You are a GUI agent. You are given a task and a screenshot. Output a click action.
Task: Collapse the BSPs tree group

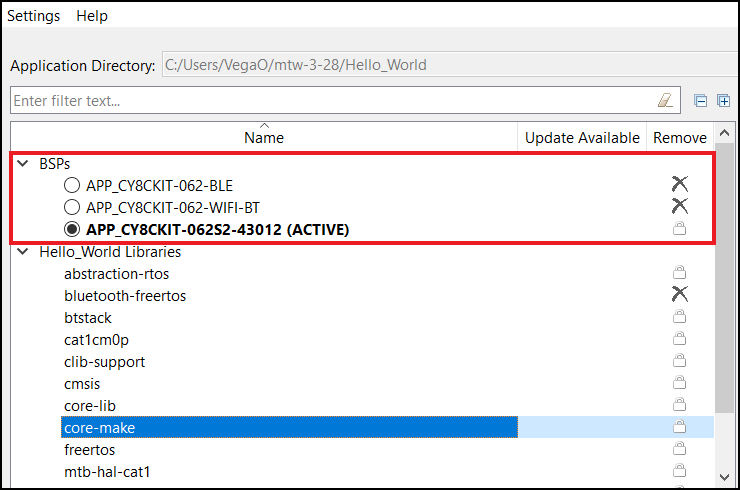click(23, 164)
